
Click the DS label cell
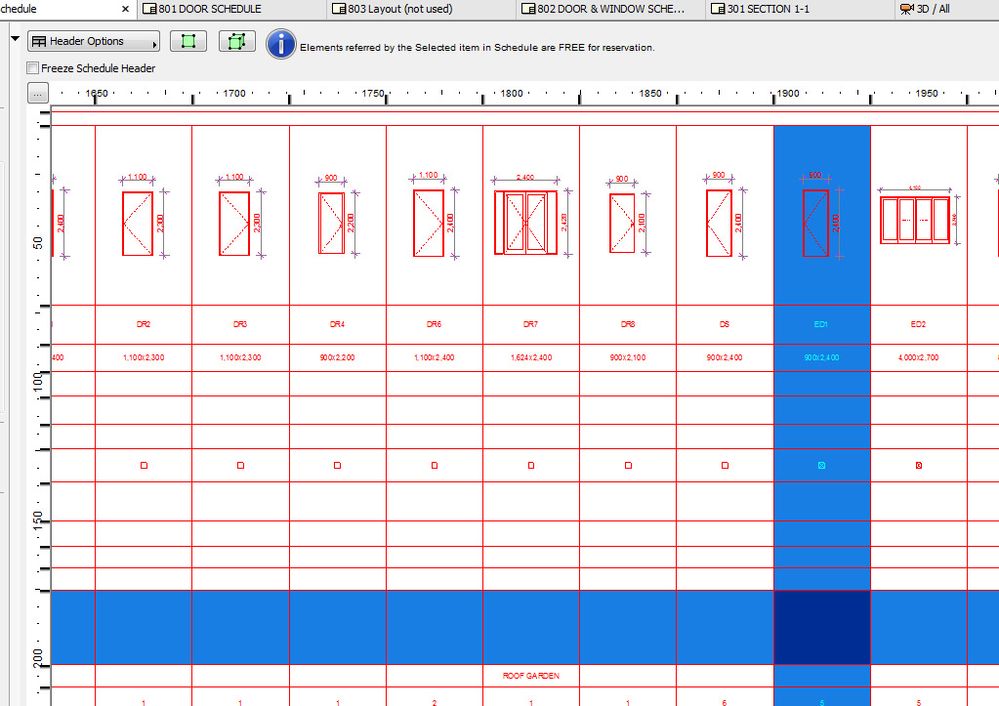tap(725, 324)
